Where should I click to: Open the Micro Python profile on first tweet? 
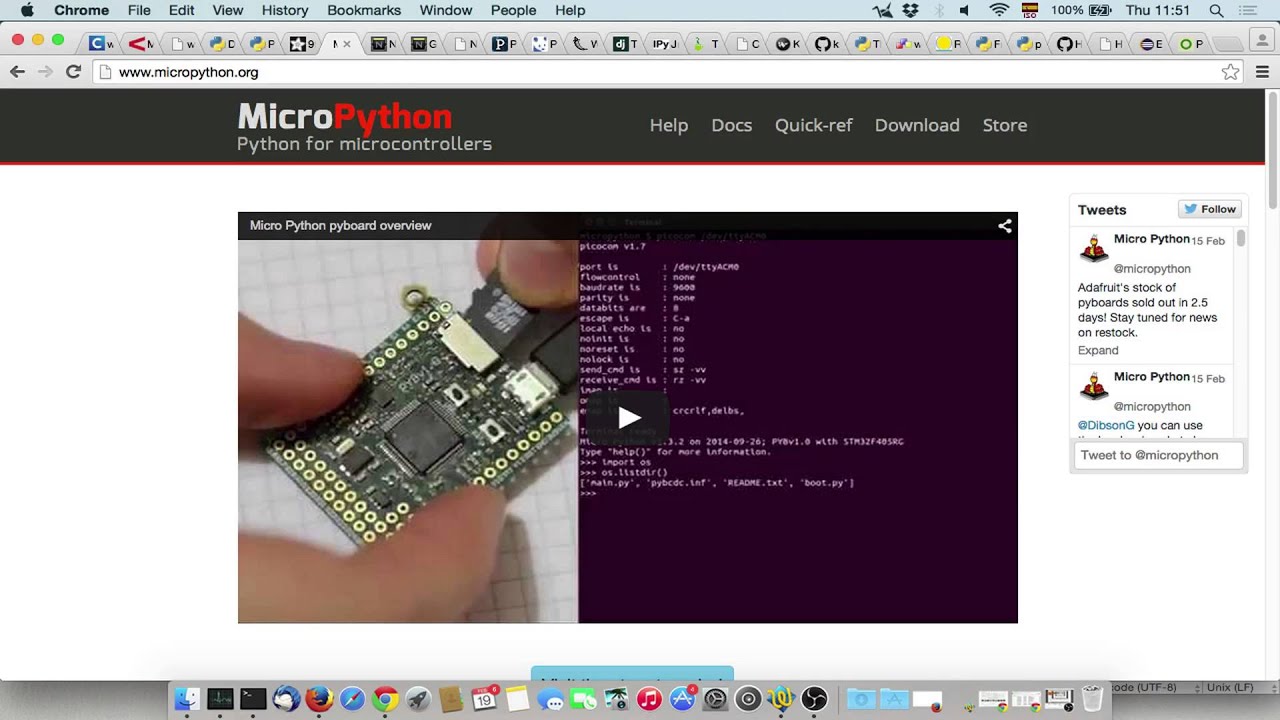(x=1152, y=239)
